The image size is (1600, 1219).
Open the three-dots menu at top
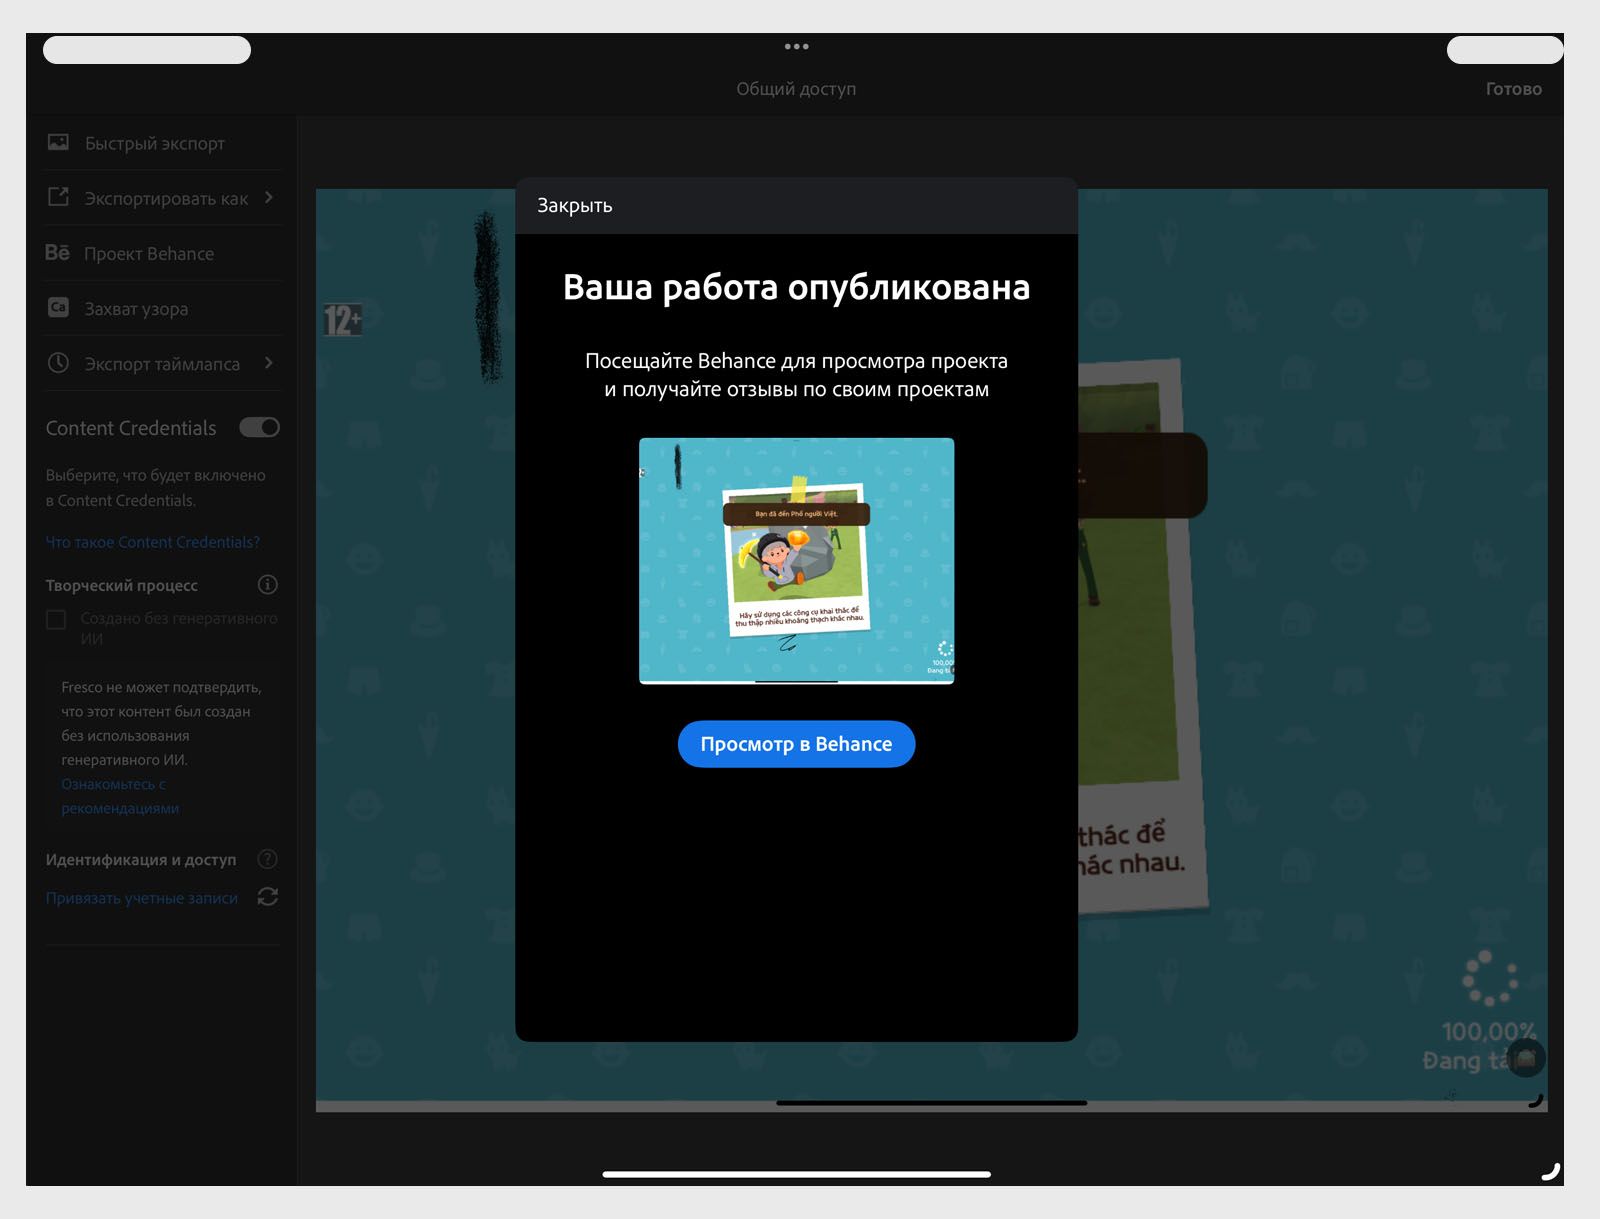[797, 47]
